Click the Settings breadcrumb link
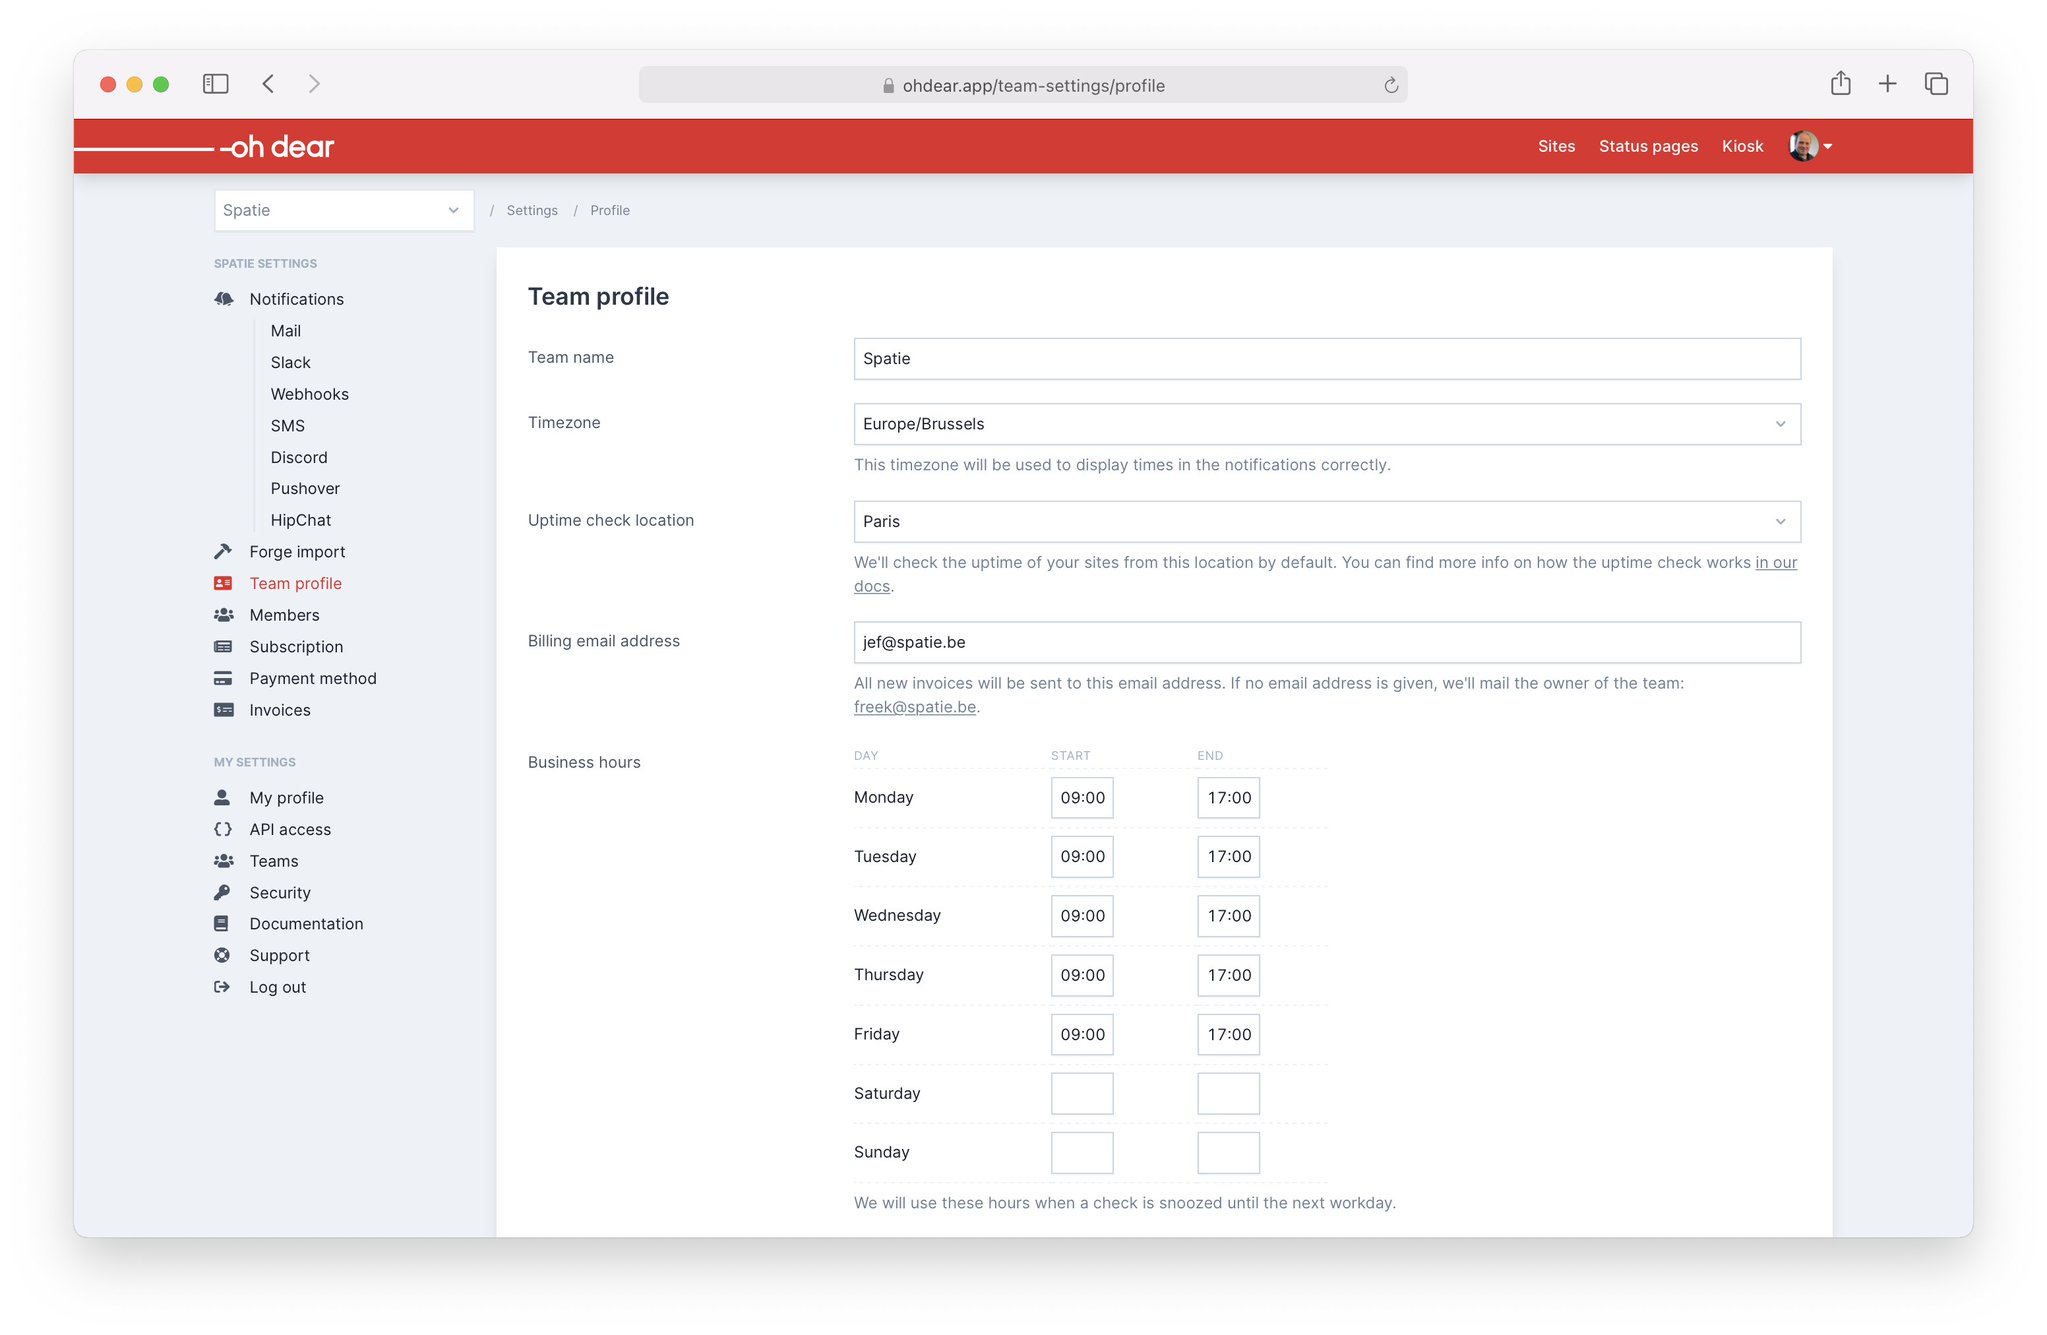The image size is (2047, 1335). coord(532,210)
